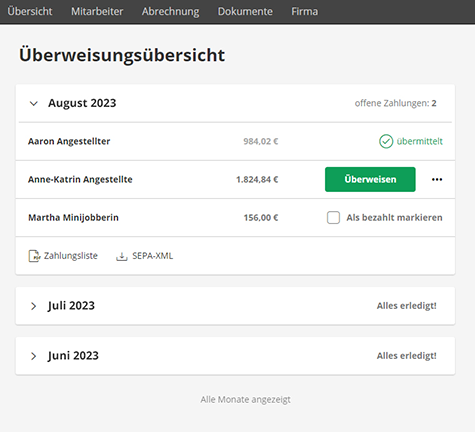Click the green übermittelt checkmark icon

click(x=386, y=141)
